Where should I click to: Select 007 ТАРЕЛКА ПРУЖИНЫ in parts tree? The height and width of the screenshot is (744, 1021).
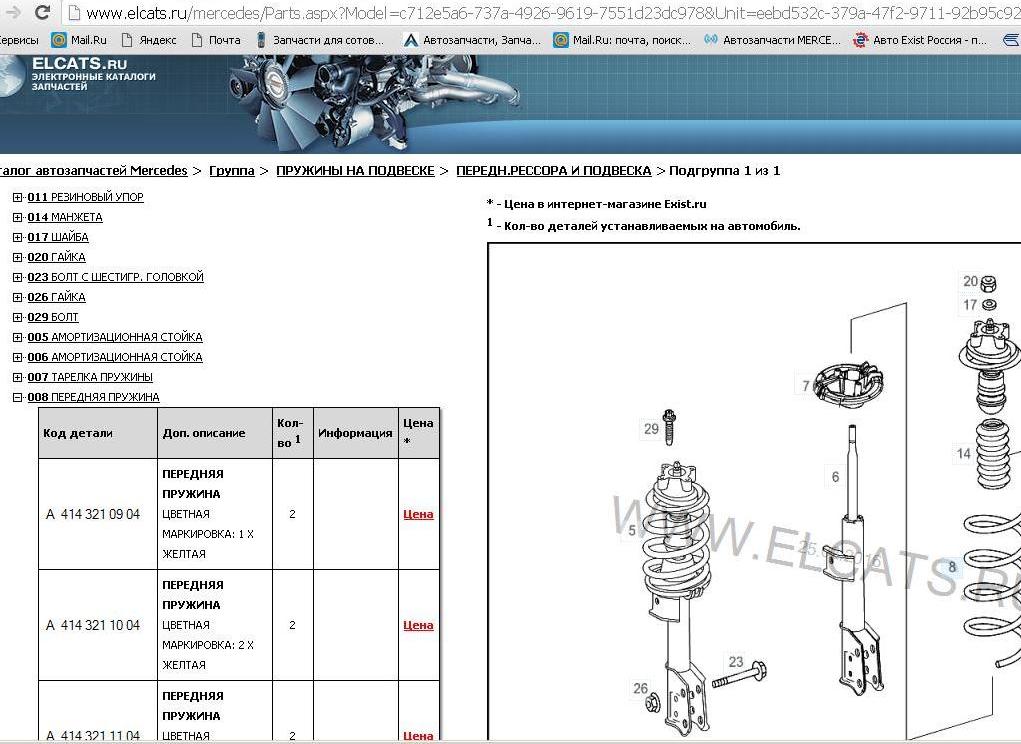tap(90, 377)
